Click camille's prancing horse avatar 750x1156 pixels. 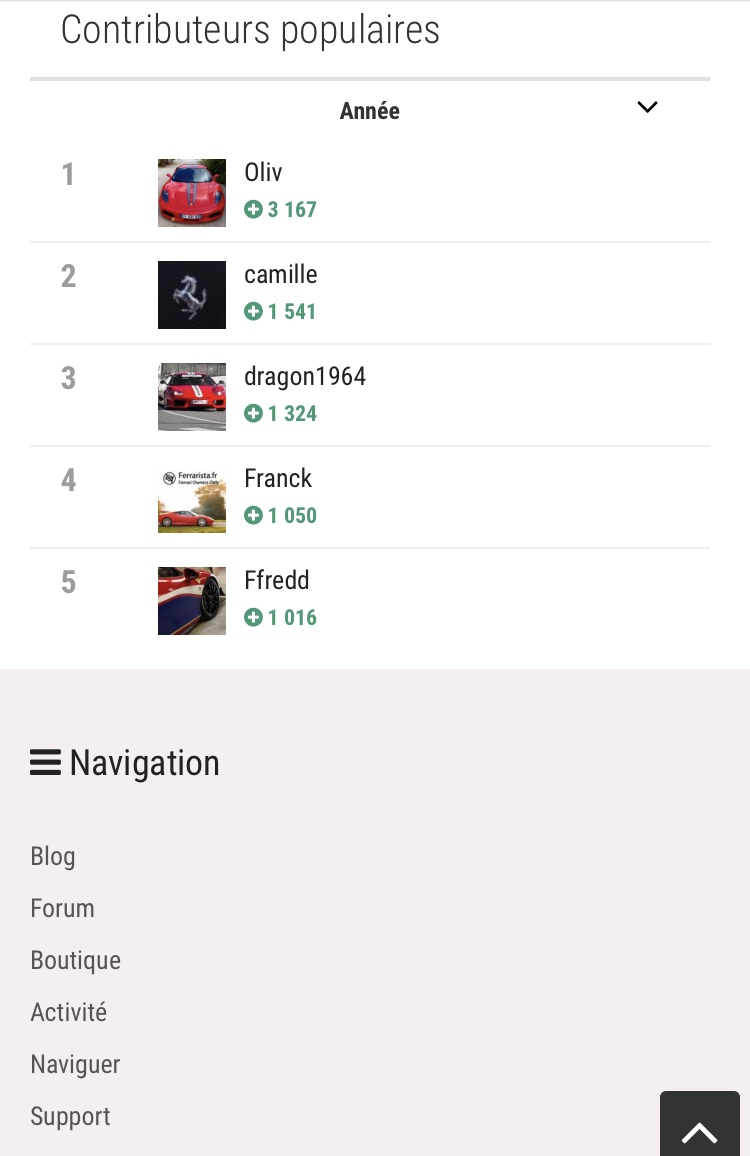tap(192, 295)
